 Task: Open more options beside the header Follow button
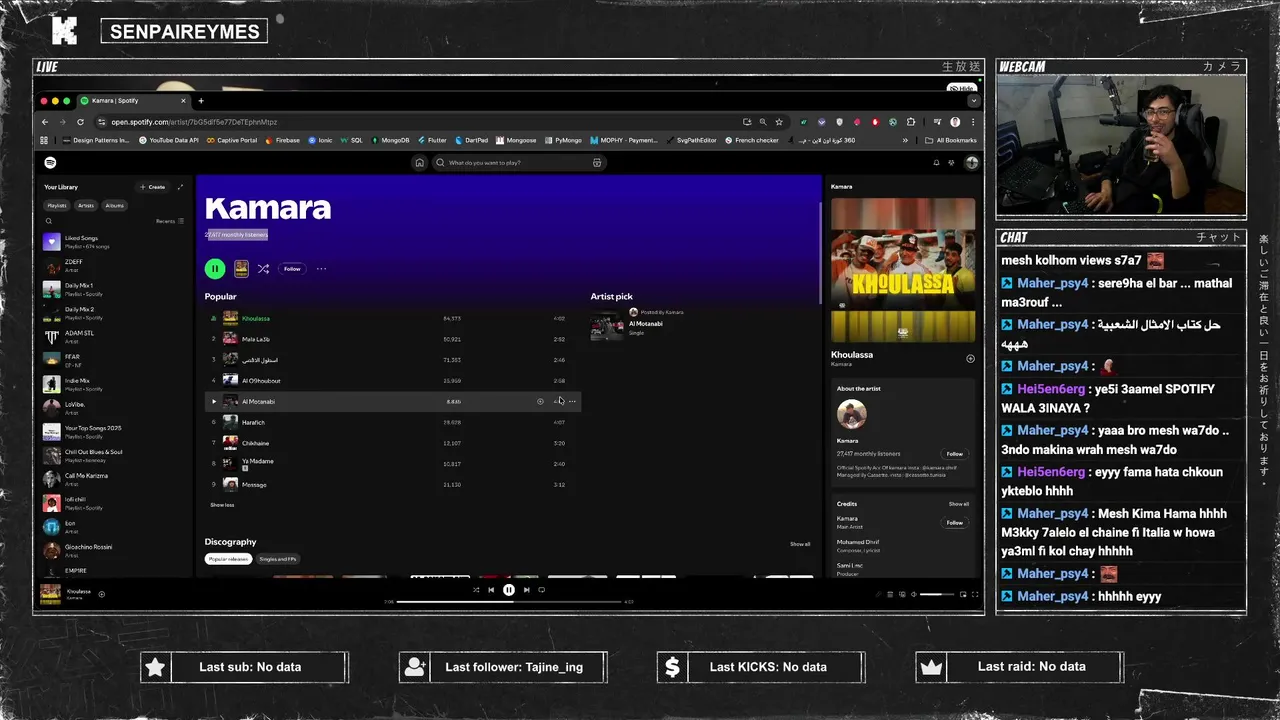pyautogui.click(x=321, y=268)
